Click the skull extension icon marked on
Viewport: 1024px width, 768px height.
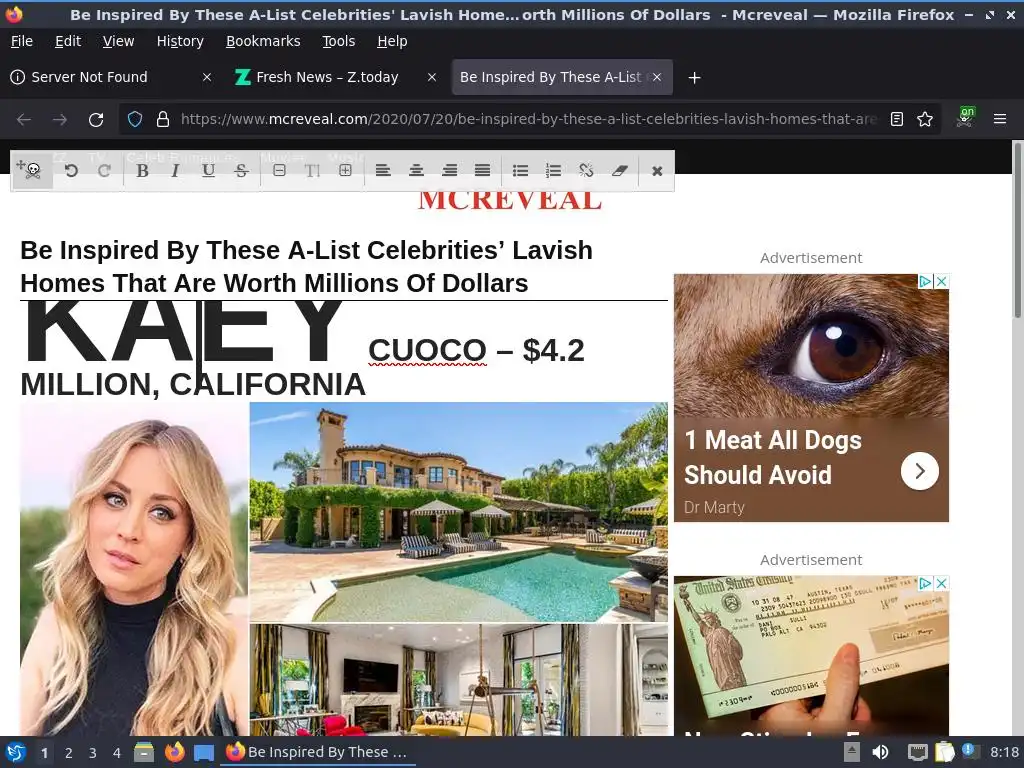[965, 118]
